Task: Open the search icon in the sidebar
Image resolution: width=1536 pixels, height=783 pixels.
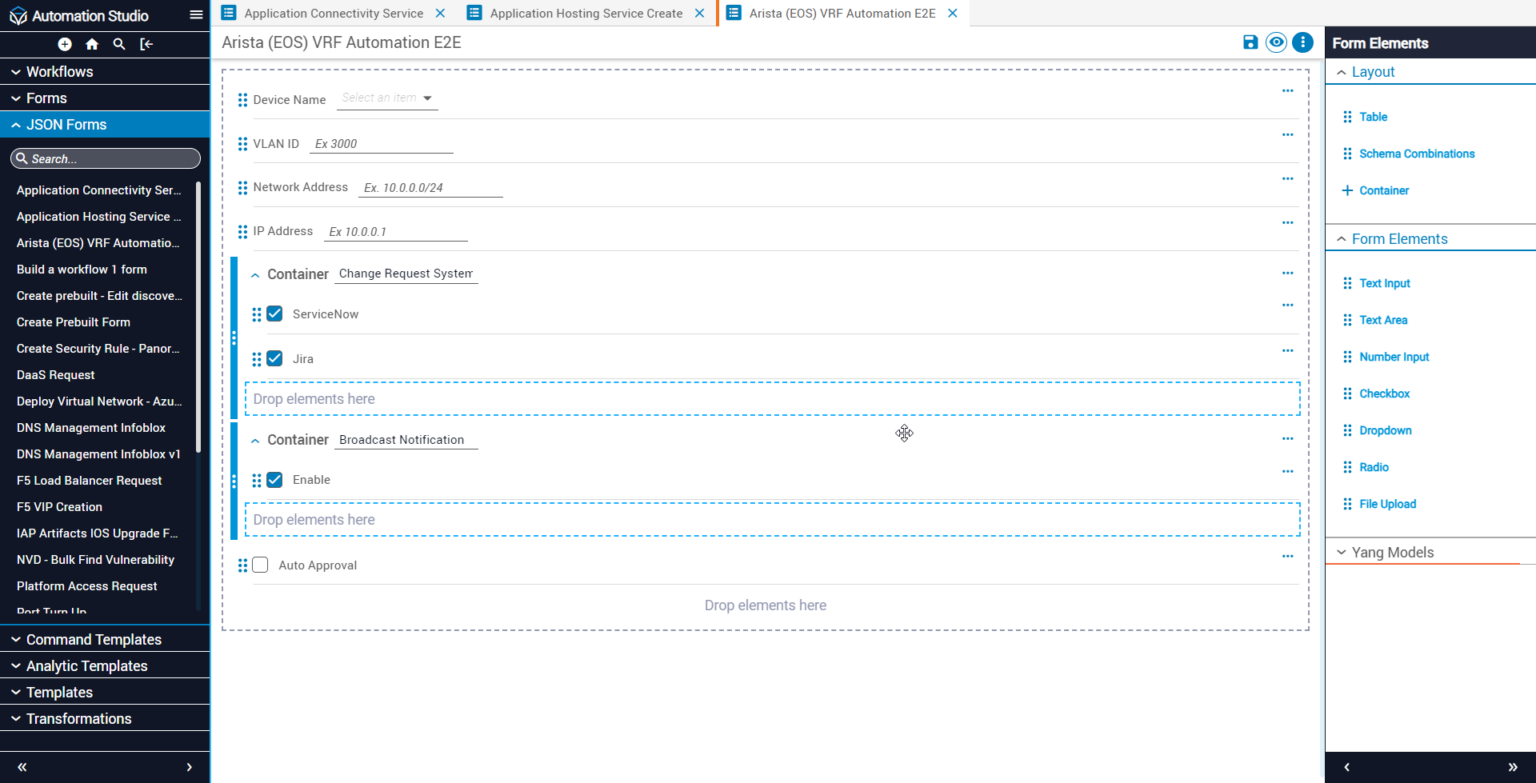Action: pyautogui.click(x=118, y=44)
